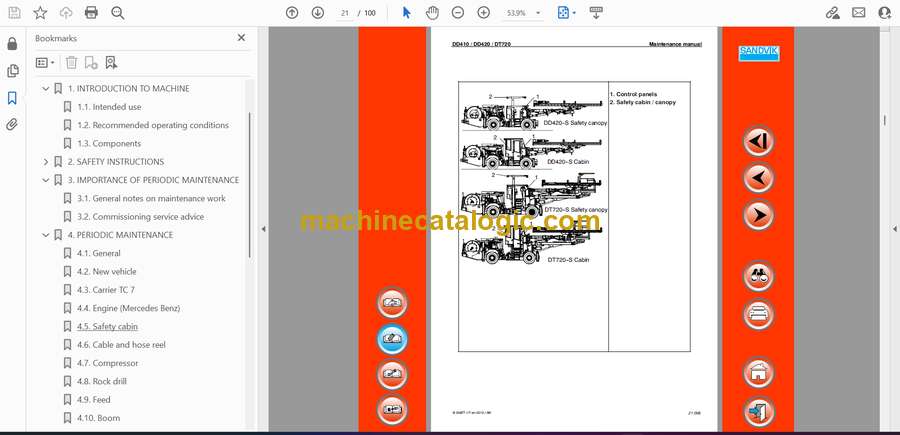The height and width of the screenshot is (435, 900).
Task: Select 2. SAFETY INSTRUCTIONS bookmark text
Action: [116, 162]
